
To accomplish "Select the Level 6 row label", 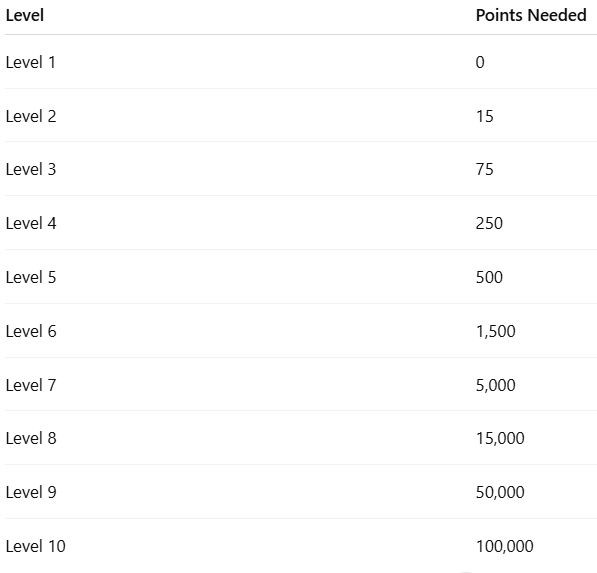I will click(x=31, y=332).
